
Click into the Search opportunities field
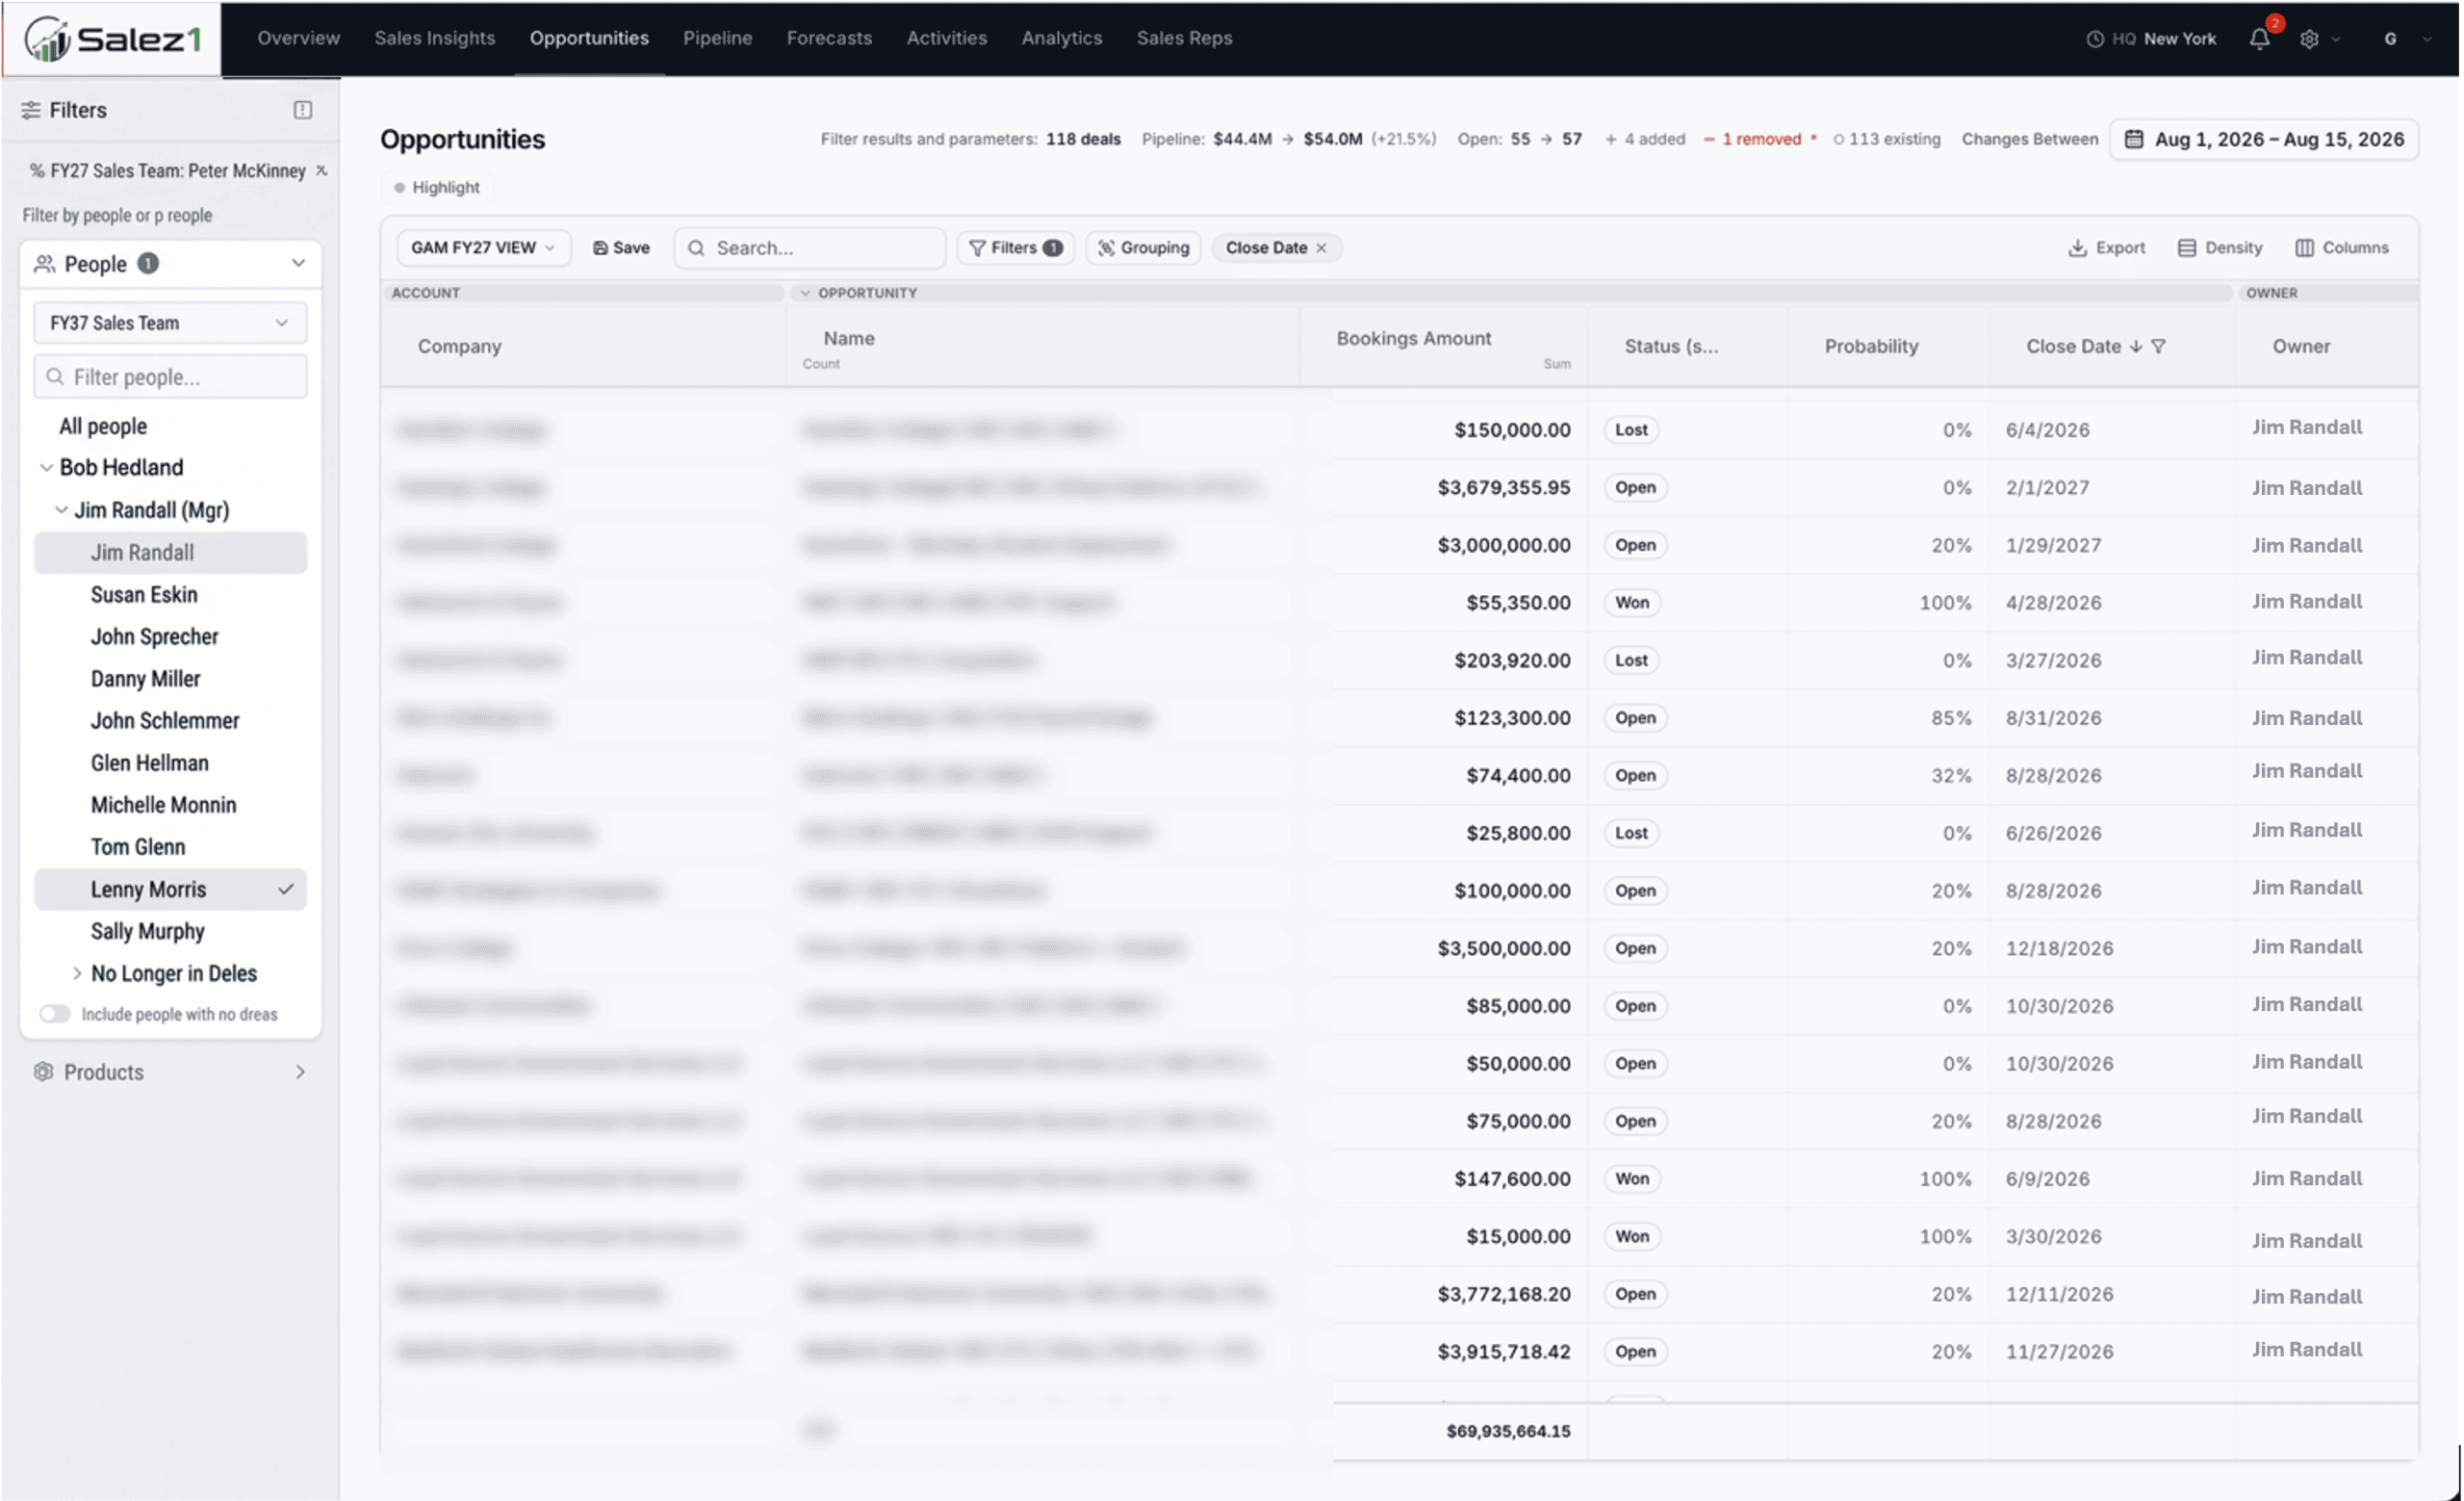pos(810,248)
